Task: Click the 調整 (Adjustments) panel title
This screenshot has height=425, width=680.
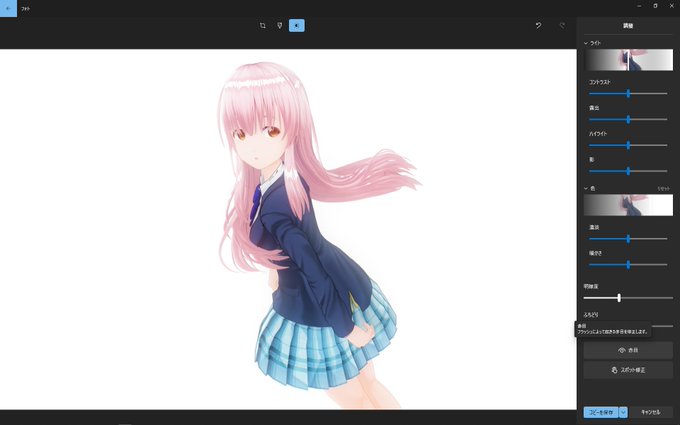Action: pyautogui.click(x=628, y=26)
